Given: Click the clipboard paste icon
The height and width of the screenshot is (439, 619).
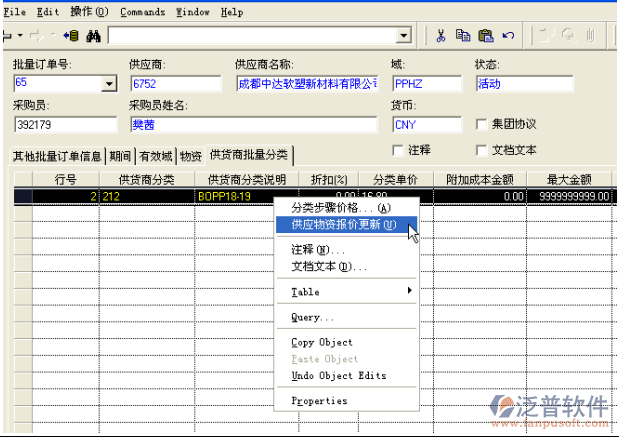Looking at the screenshot, I should coord(486,36).
